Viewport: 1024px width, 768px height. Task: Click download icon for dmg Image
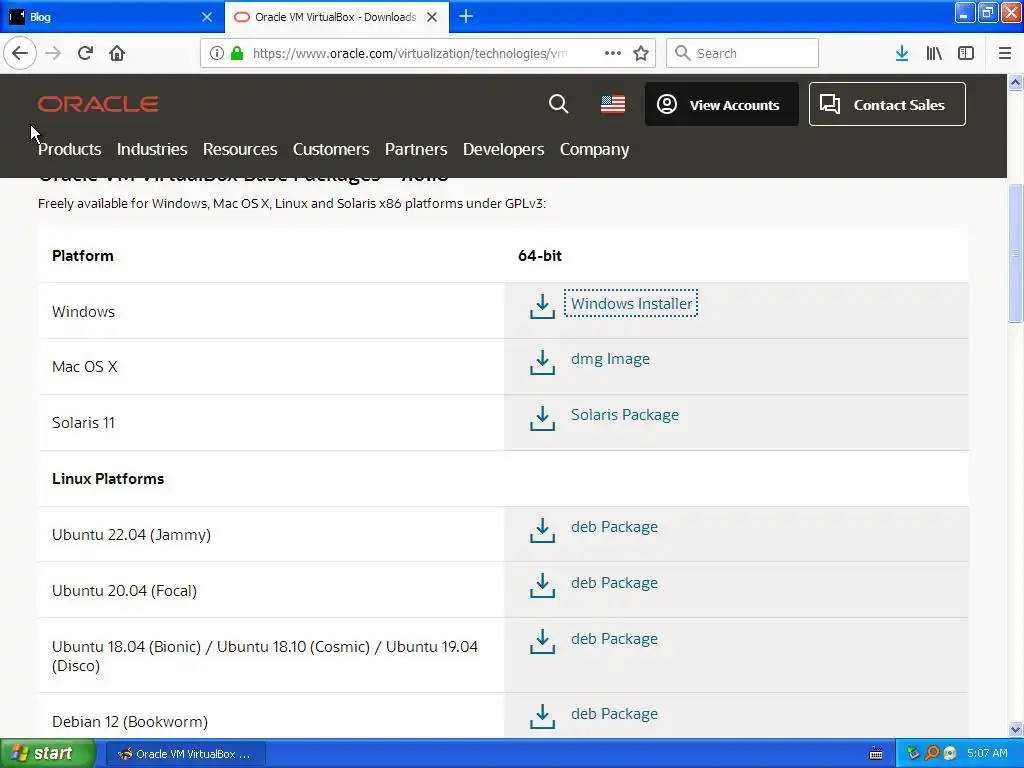(x=542, y=362)
